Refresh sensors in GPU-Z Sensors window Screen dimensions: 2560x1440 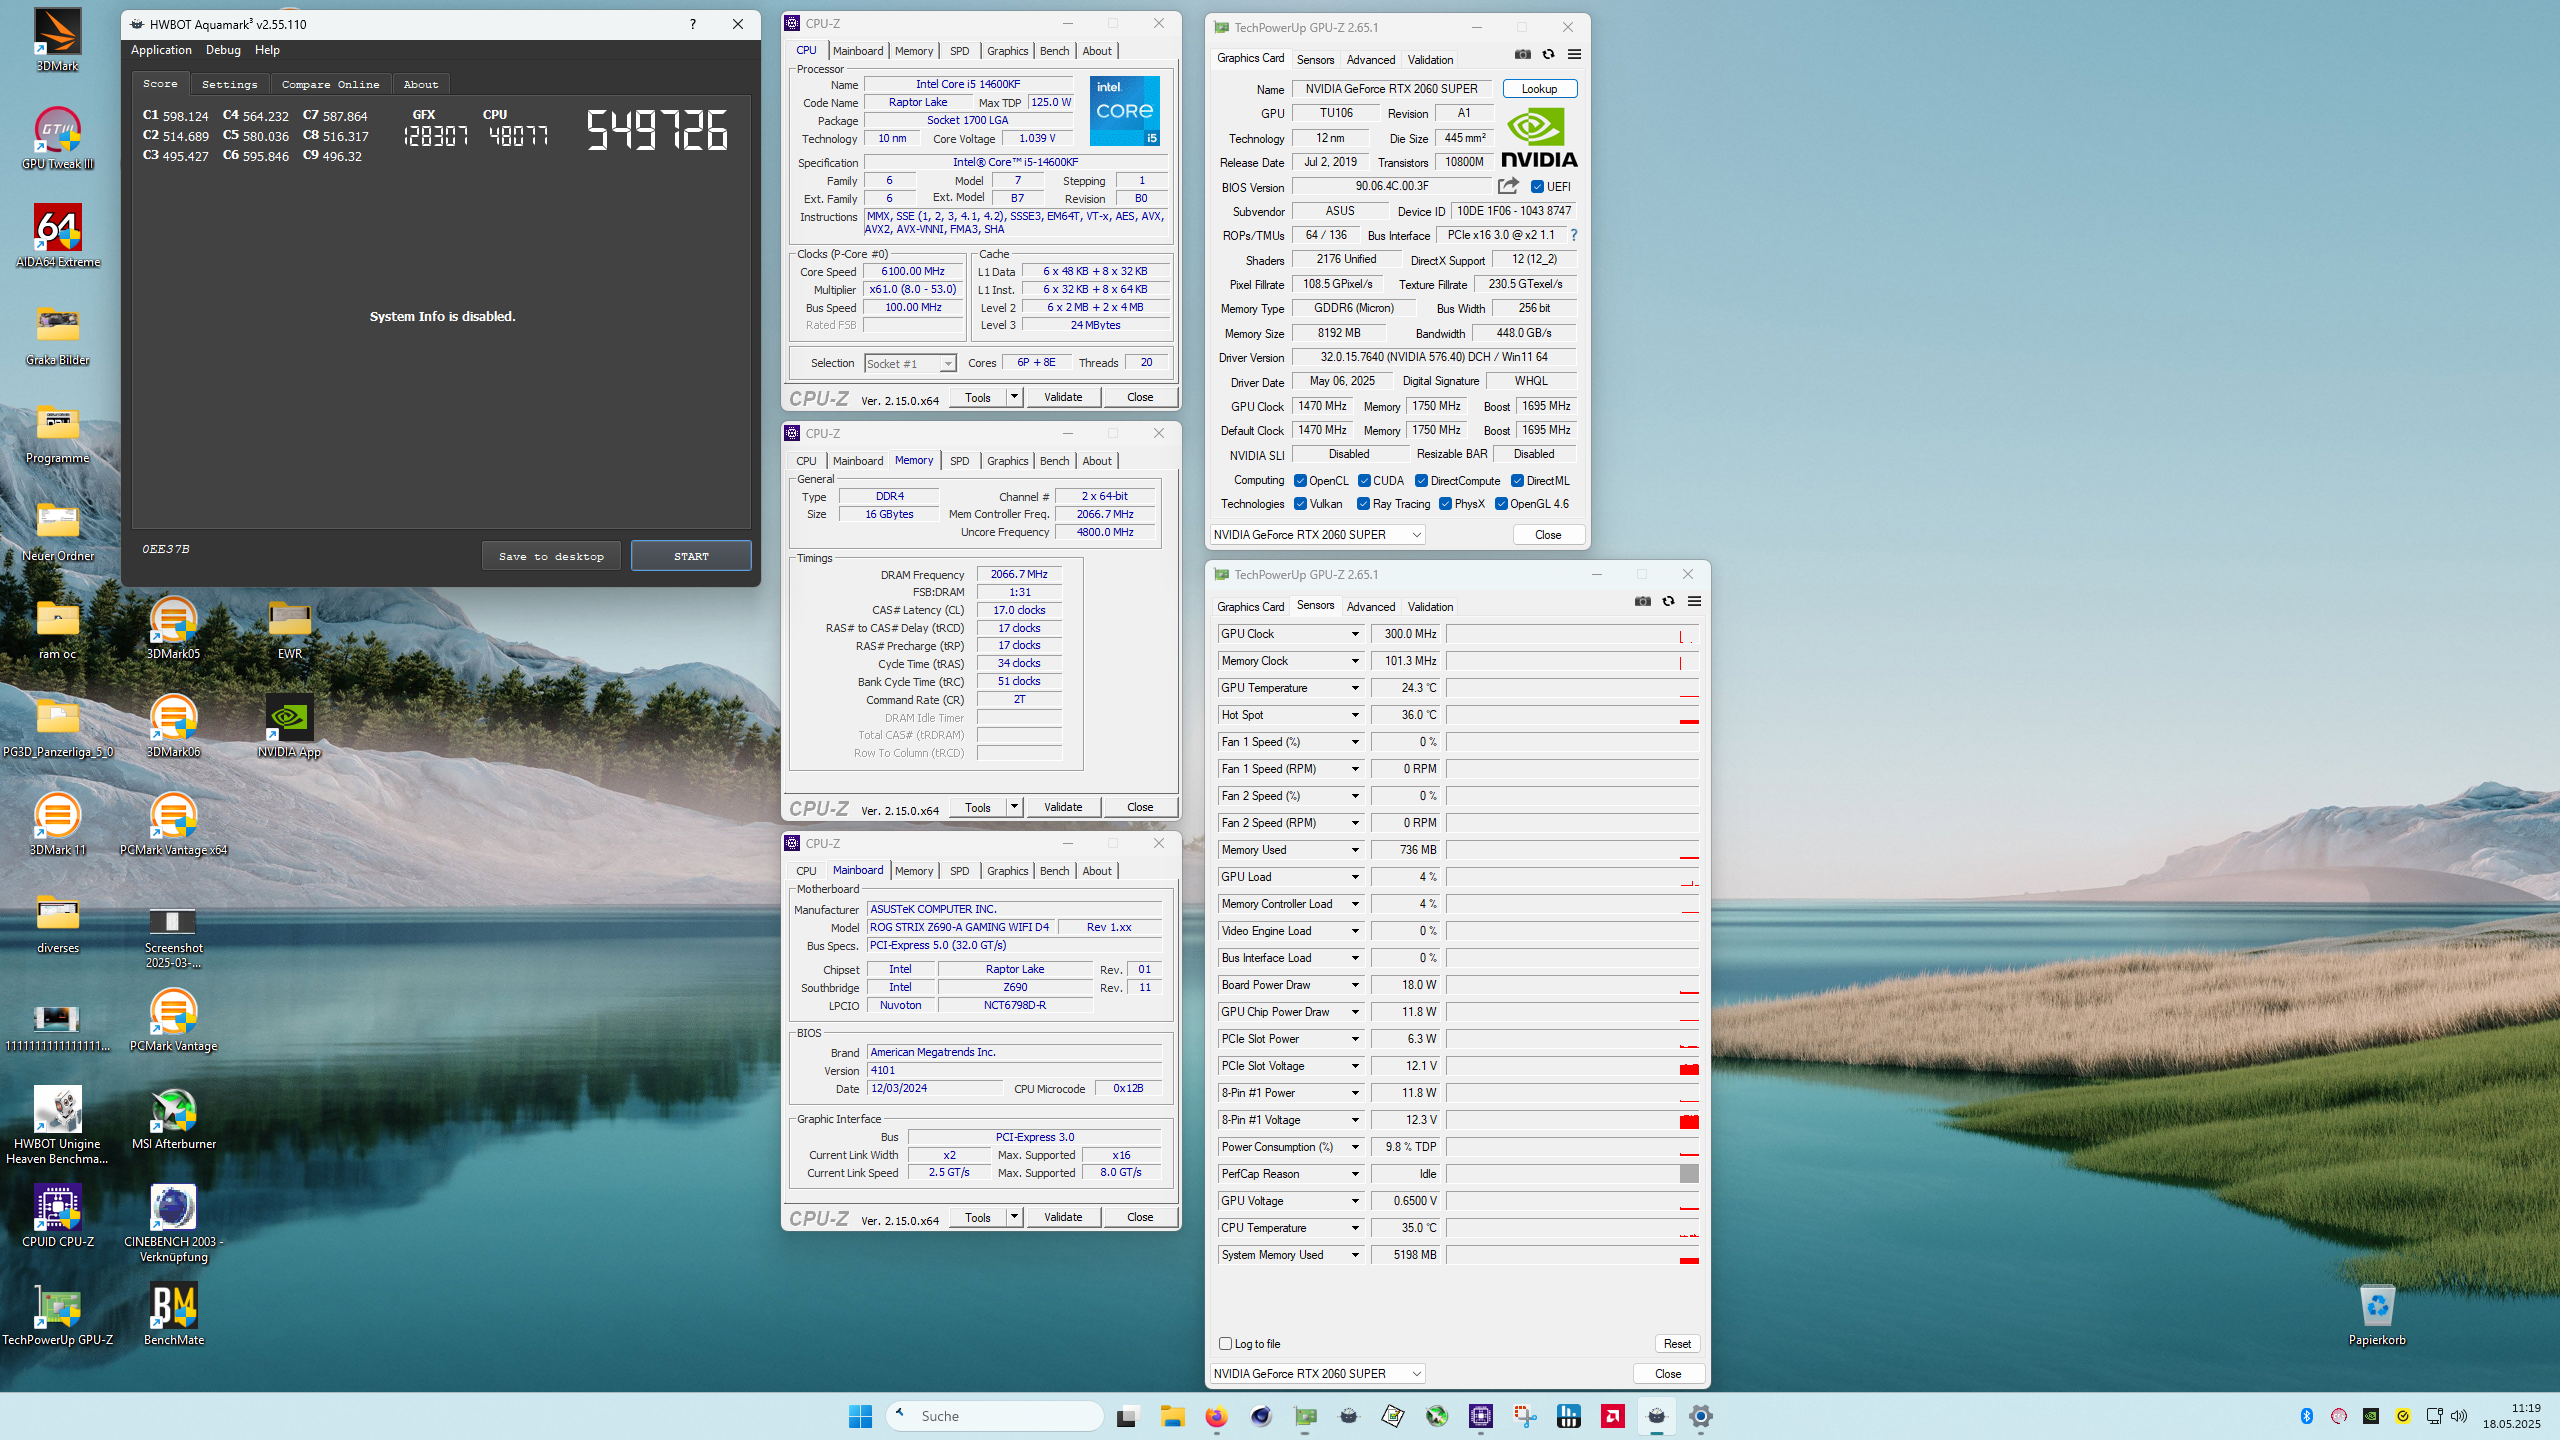(x=1668, y=601)
